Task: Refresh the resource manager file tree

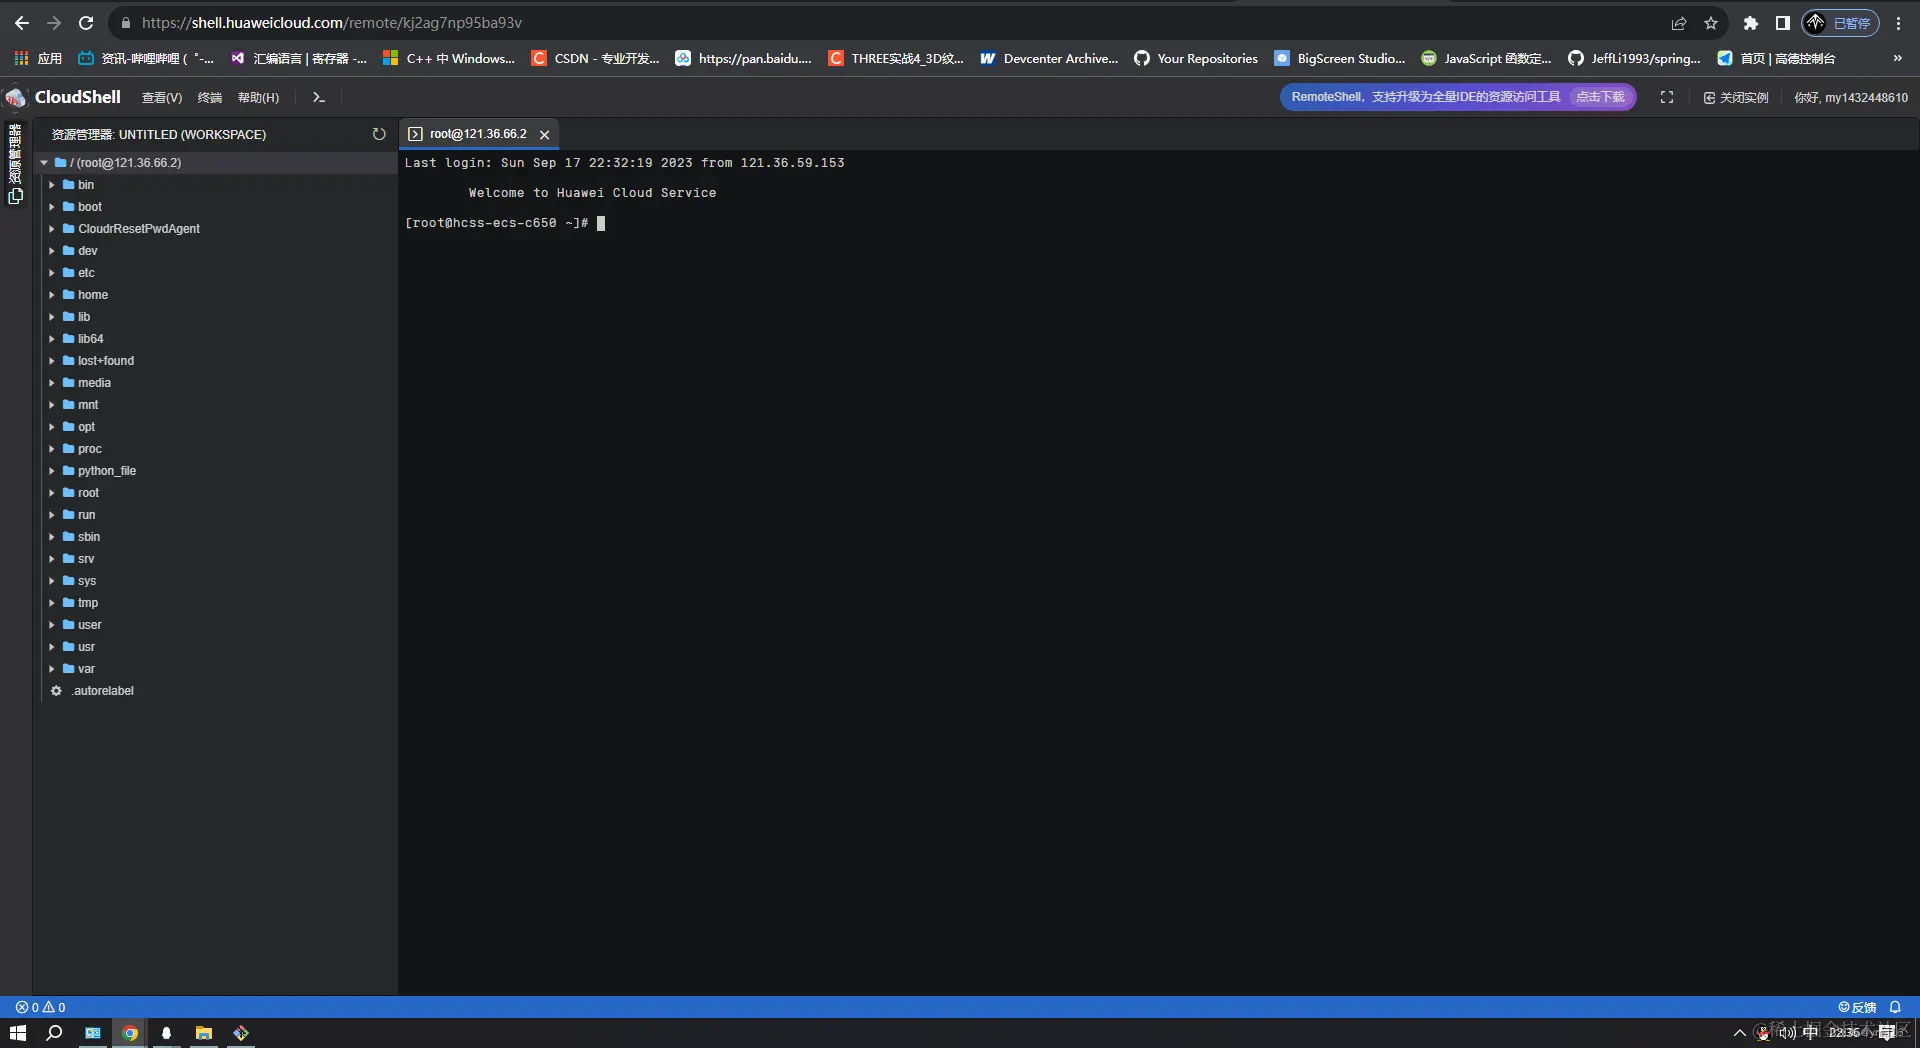Action: click(379, 134)
